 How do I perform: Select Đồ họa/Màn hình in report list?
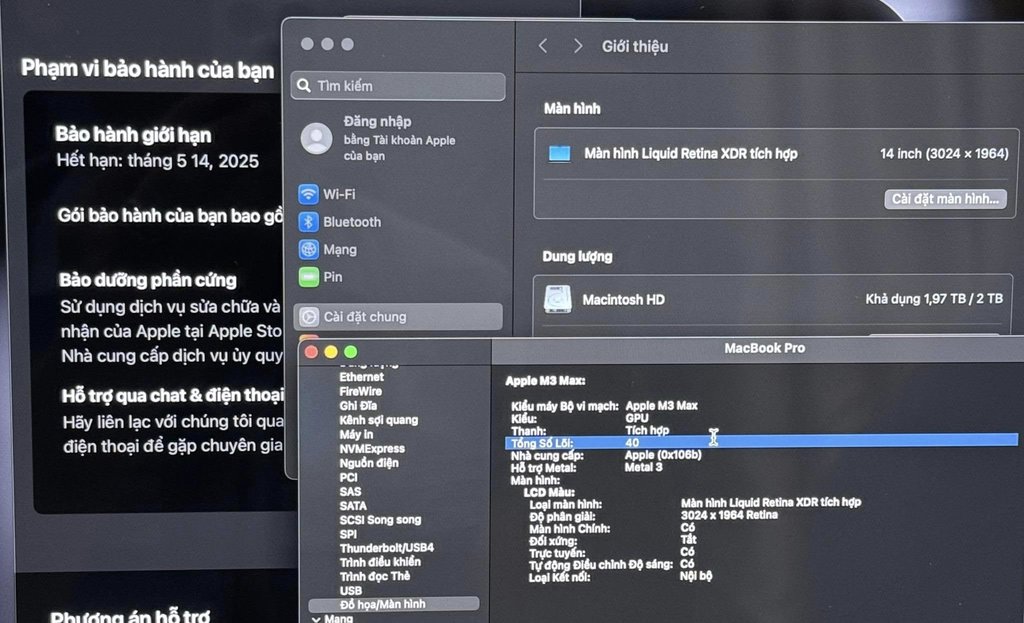[394, 604]
